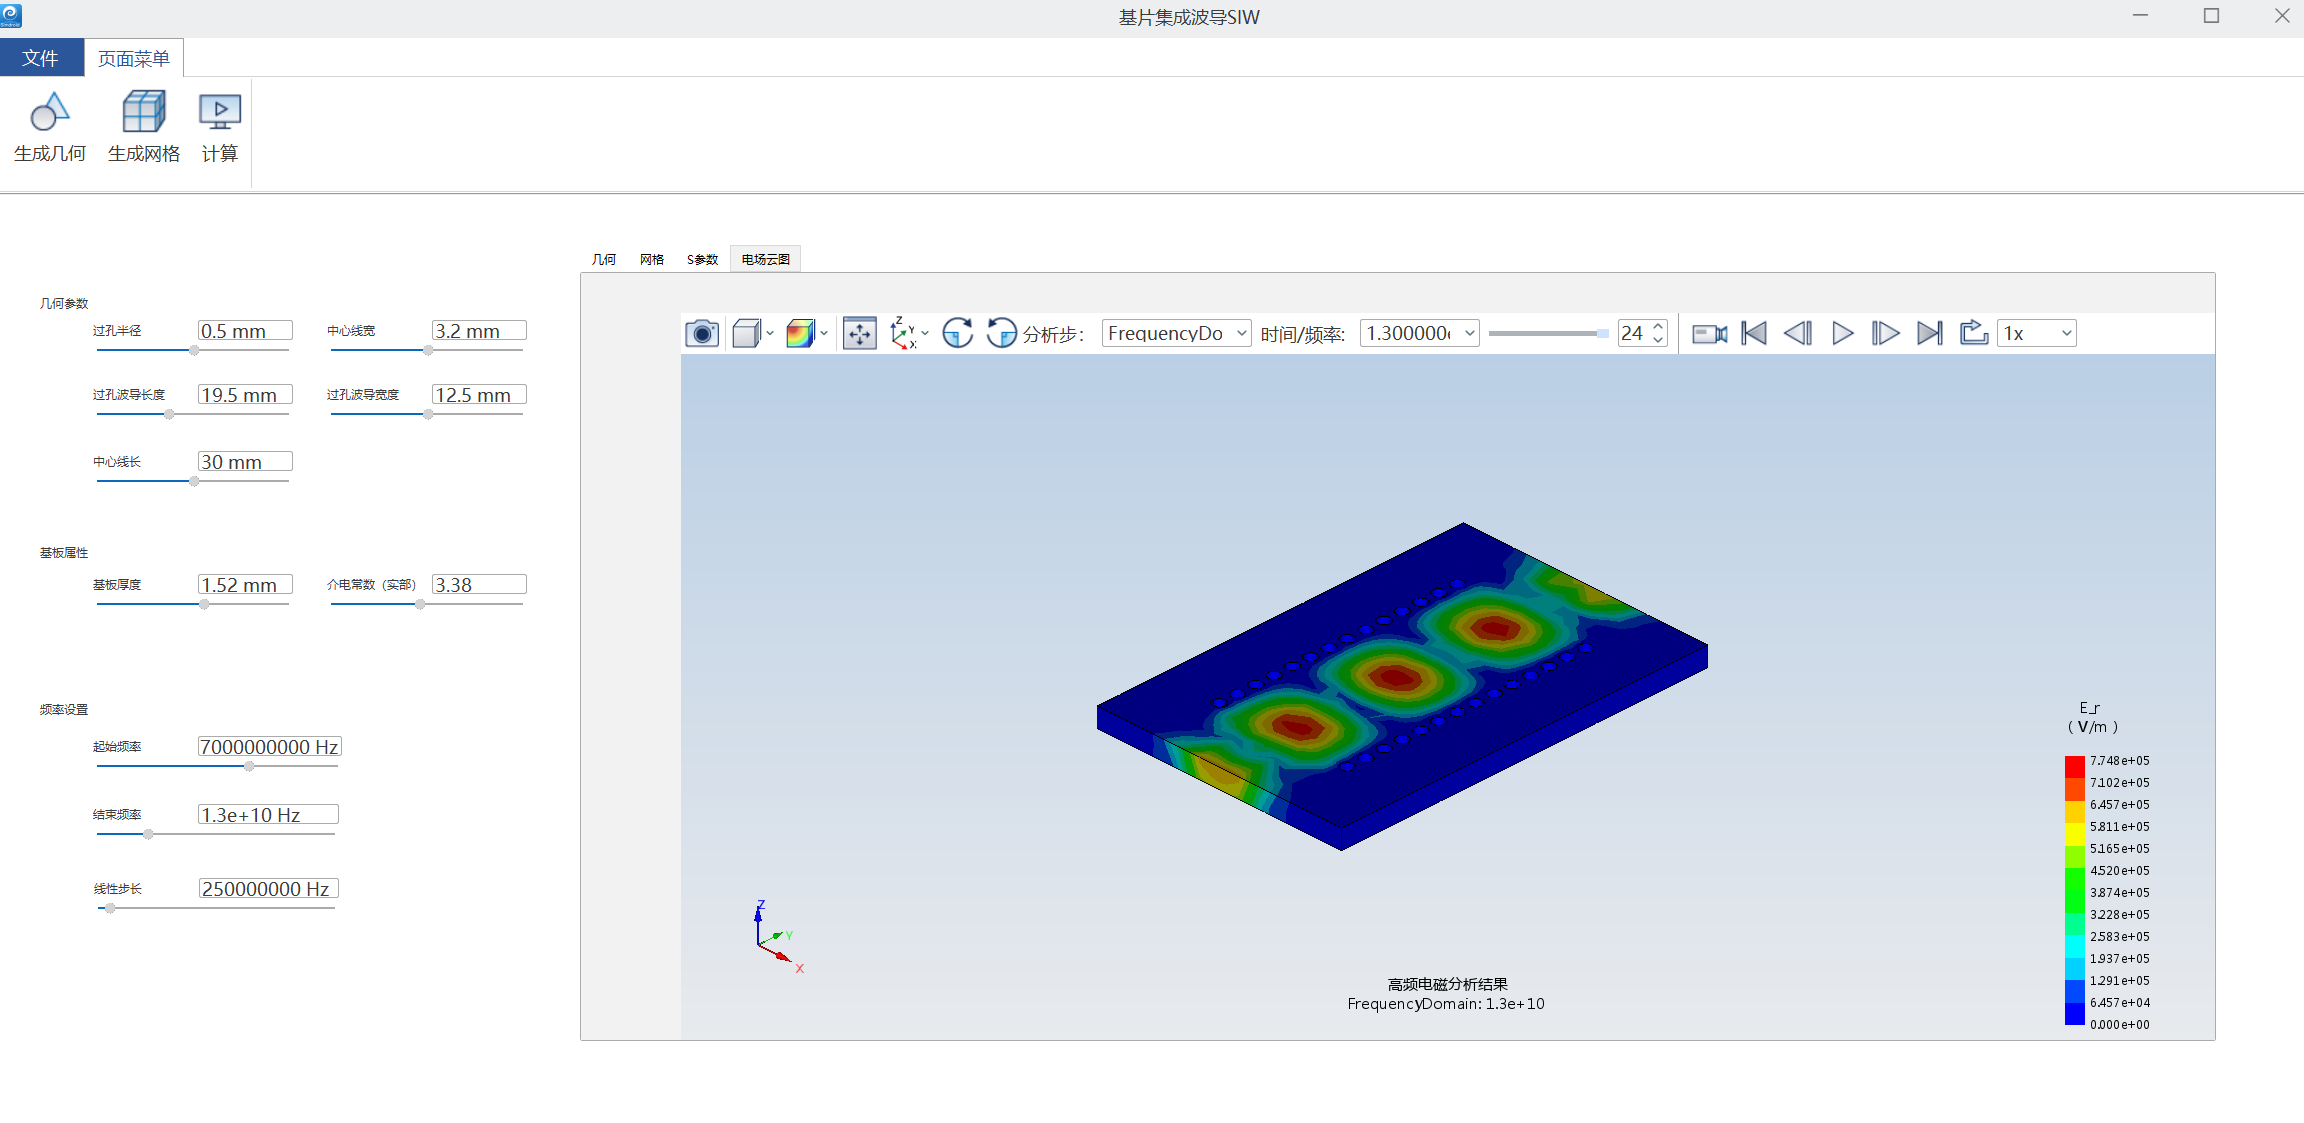Play the field animation
Screen dimensions: 2304x1123
click(x=1842, y=333)
